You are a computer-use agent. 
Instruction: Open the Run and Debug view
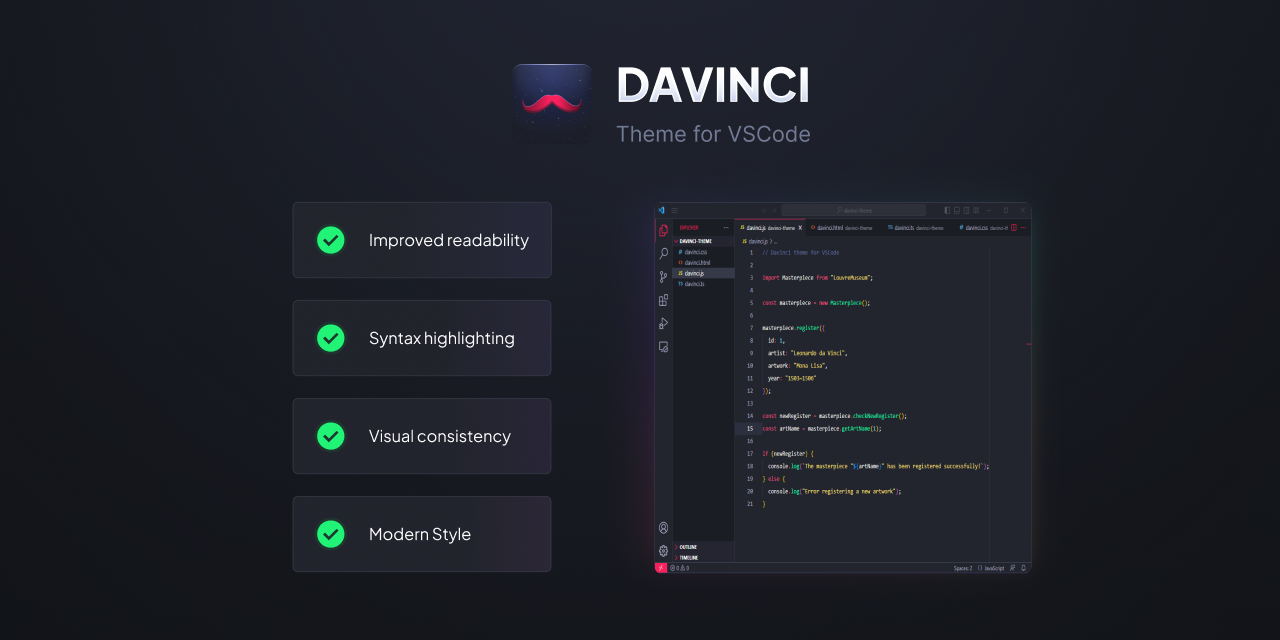point(662,323)
